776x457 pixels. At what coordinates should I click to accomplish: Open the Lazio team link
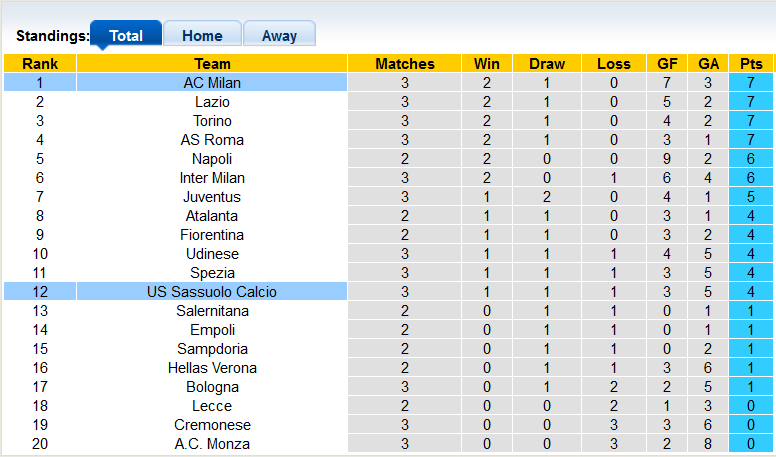212,102
